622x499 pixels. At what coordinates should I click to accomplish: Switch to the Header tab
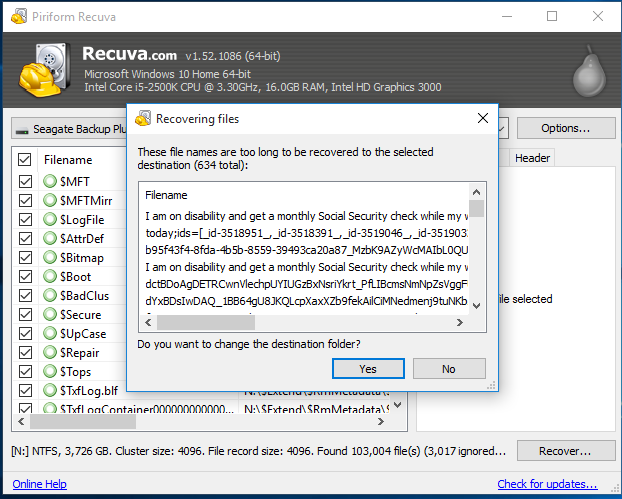(532, 158)
